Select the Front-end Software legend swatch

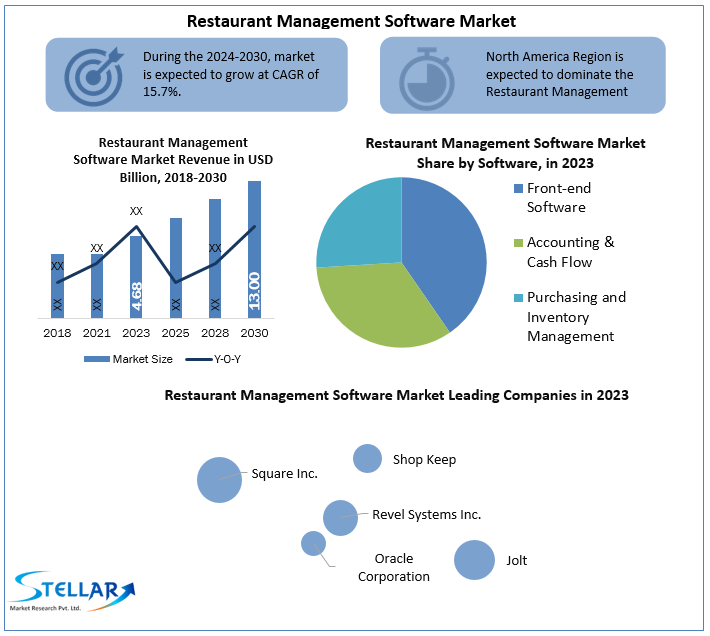(518, 188)
